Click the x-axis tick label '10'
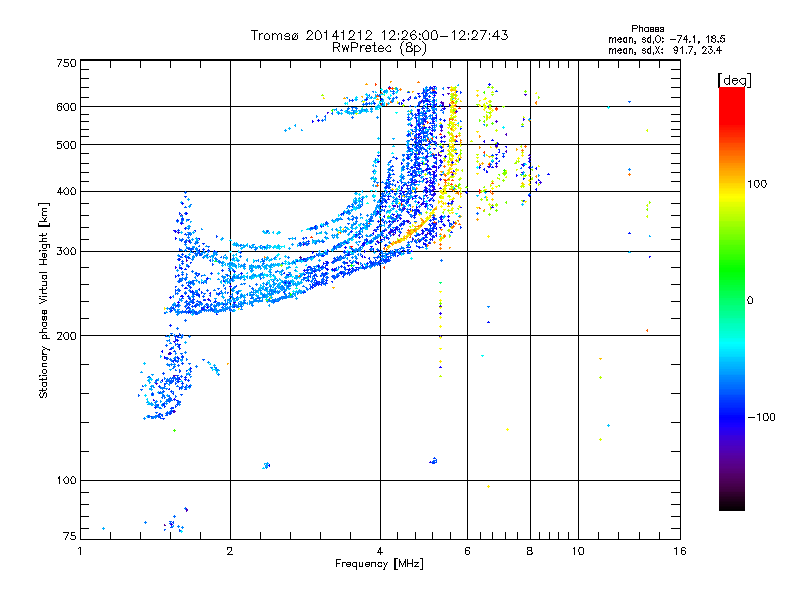Image resolution: width=800 pixels, height=600 pixels. pos(578,551)
